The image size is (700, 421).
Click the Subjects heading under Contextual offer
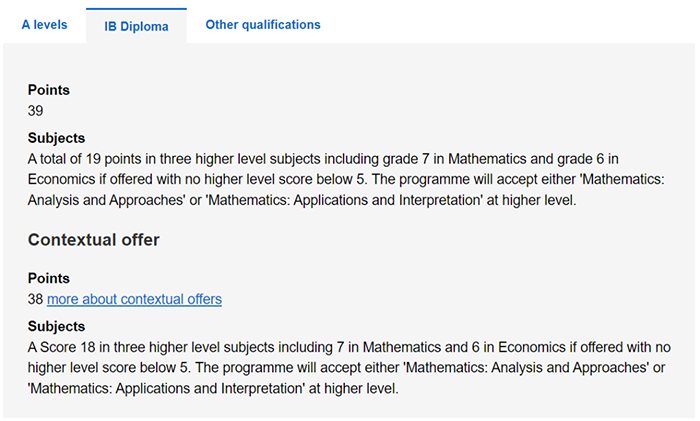tap(56, 326)
